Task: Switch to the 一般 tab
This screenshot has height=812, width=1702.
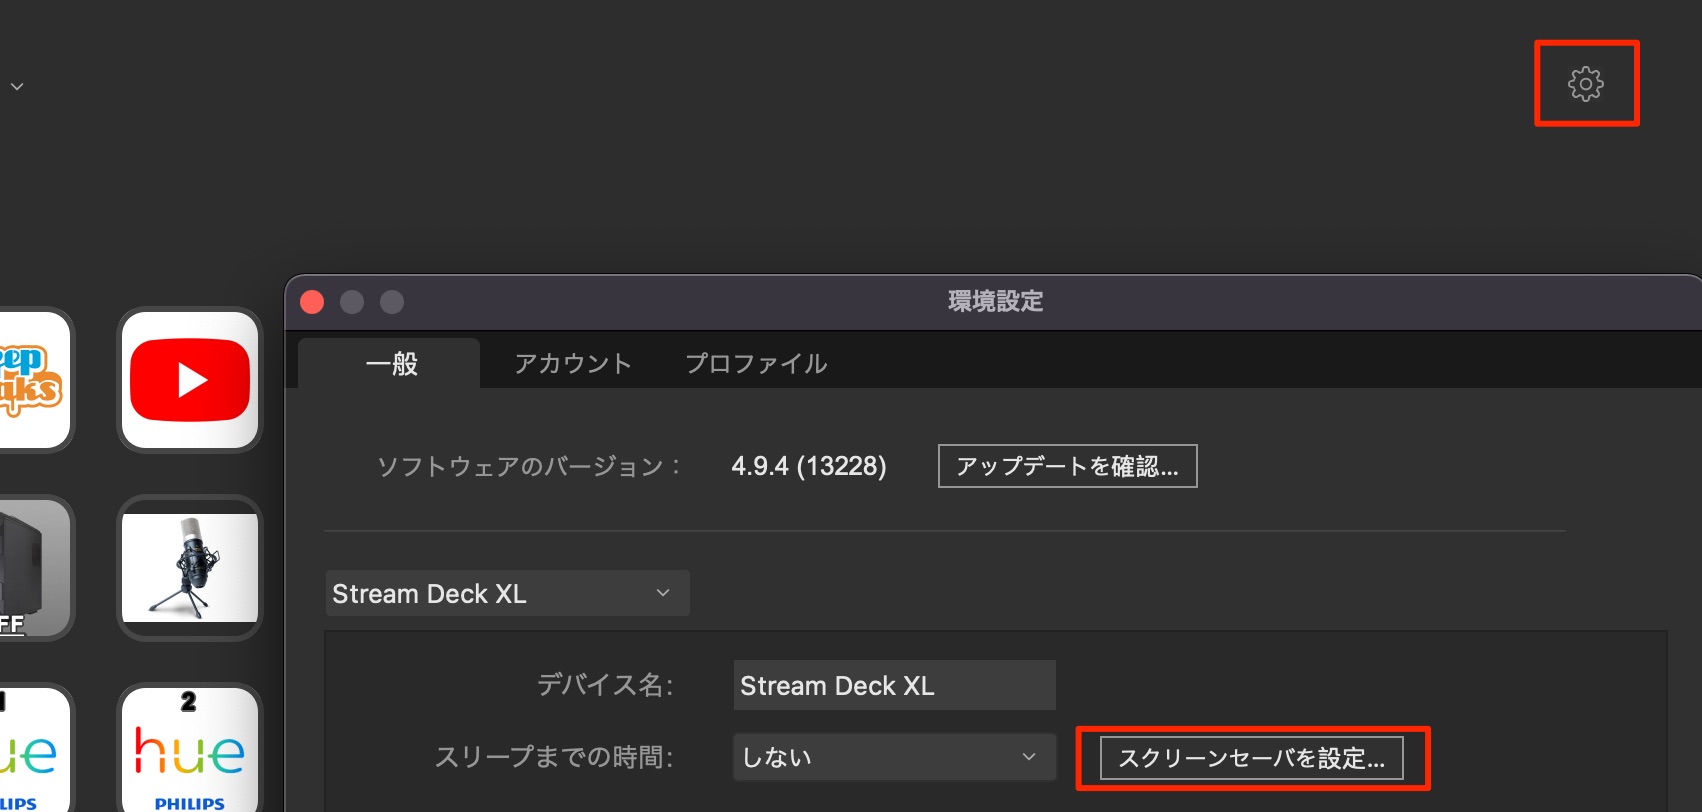Action: (391, 363)
